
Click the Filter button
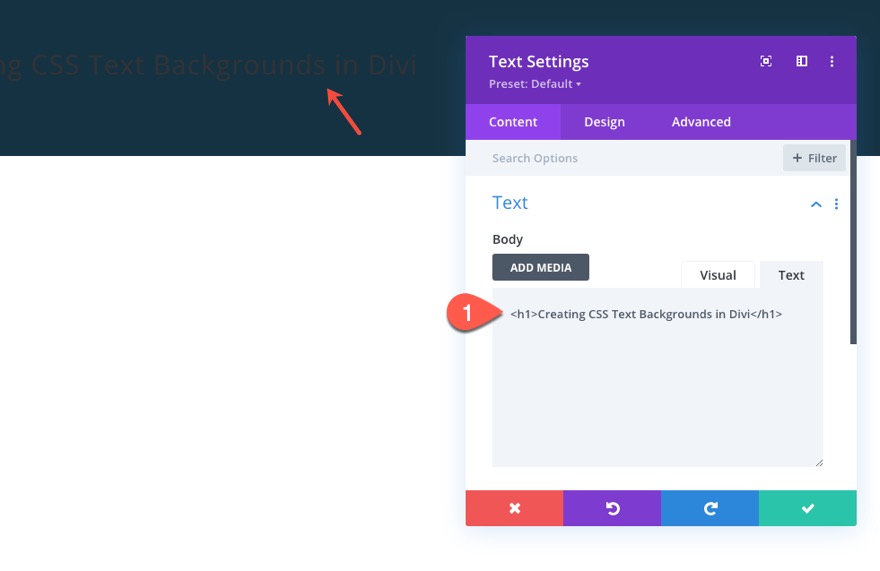coord(814,158)
